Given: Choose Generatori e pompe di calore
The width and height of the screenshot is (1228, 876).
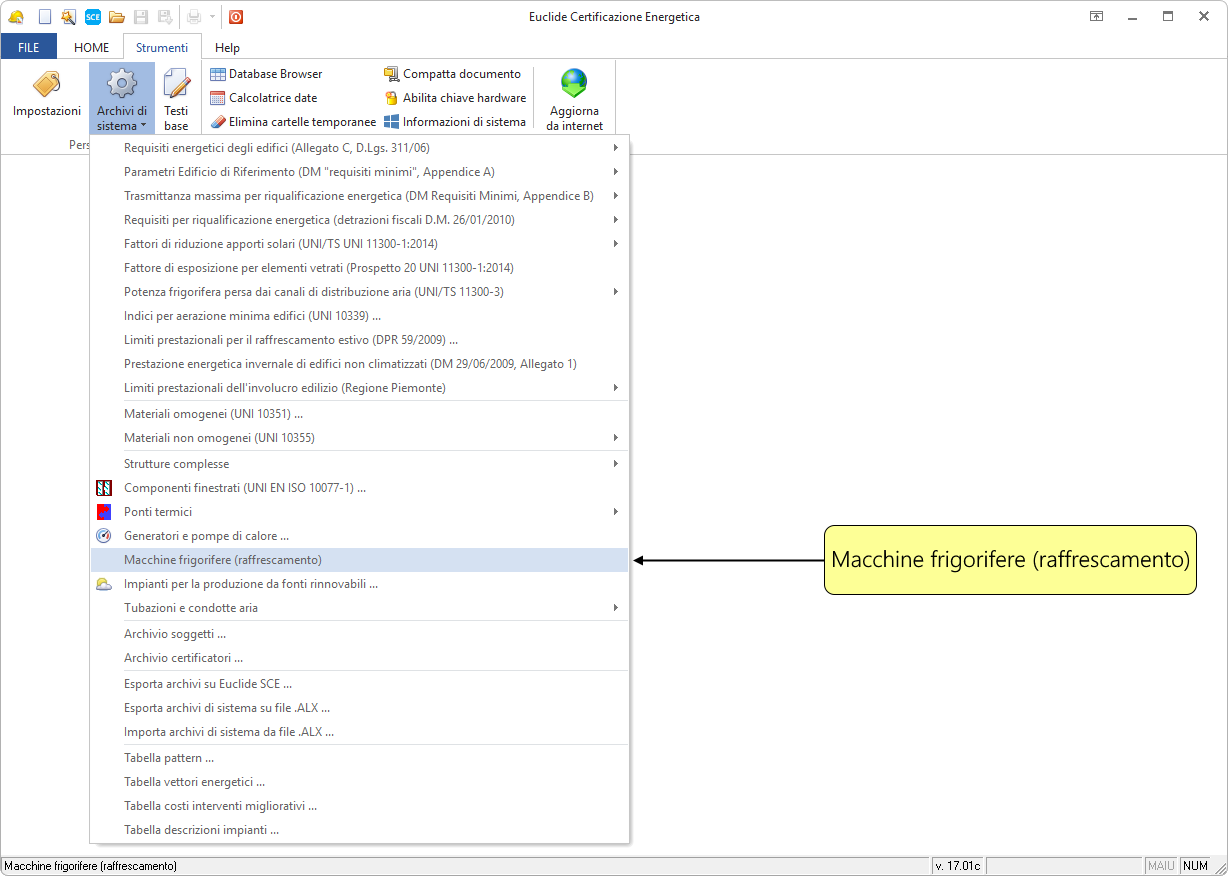Looking at the screenshot, I should coord(206,536).
